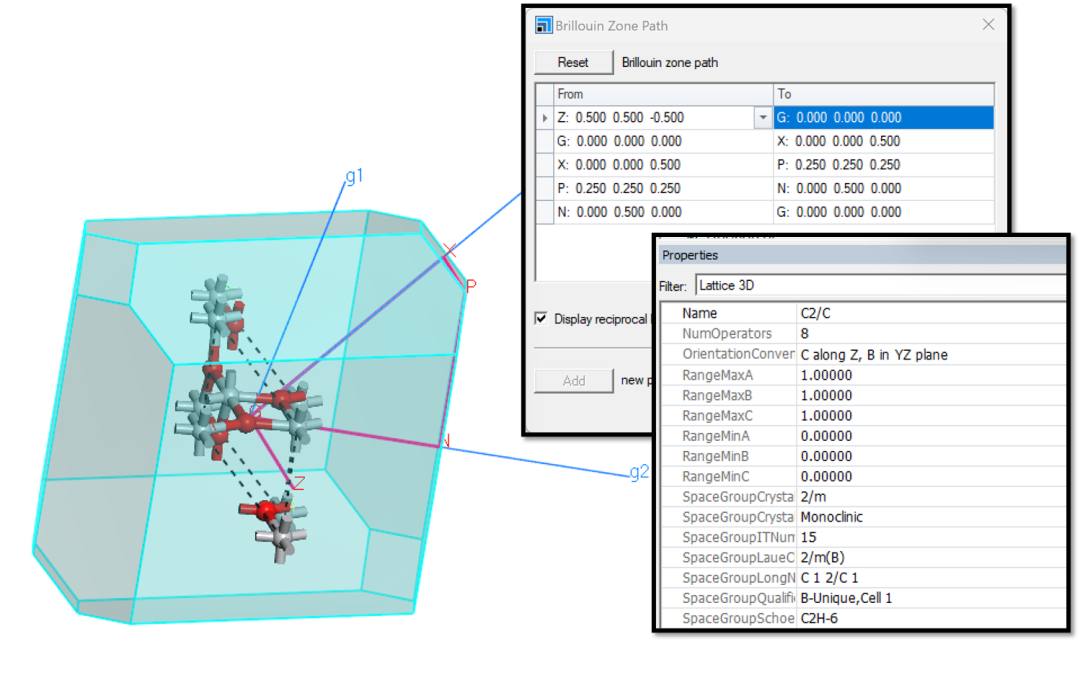Click the value '2/m' in Properties
The width and height of the screenshot is (1080, 683).
click(x=813, y=496)
